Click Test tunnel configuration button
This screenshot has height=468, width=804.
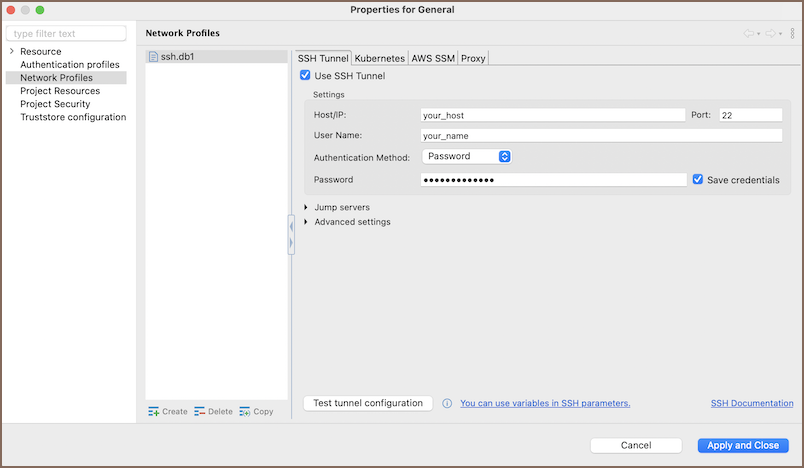coord(368,403)
